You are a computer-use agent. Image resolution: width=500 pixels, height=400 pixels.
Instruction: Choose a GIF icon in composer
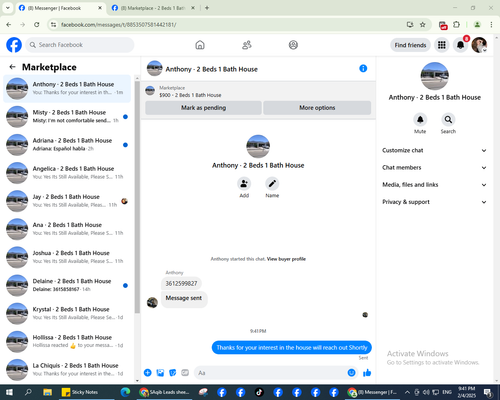pyautogui.click(x=185, y=373)
